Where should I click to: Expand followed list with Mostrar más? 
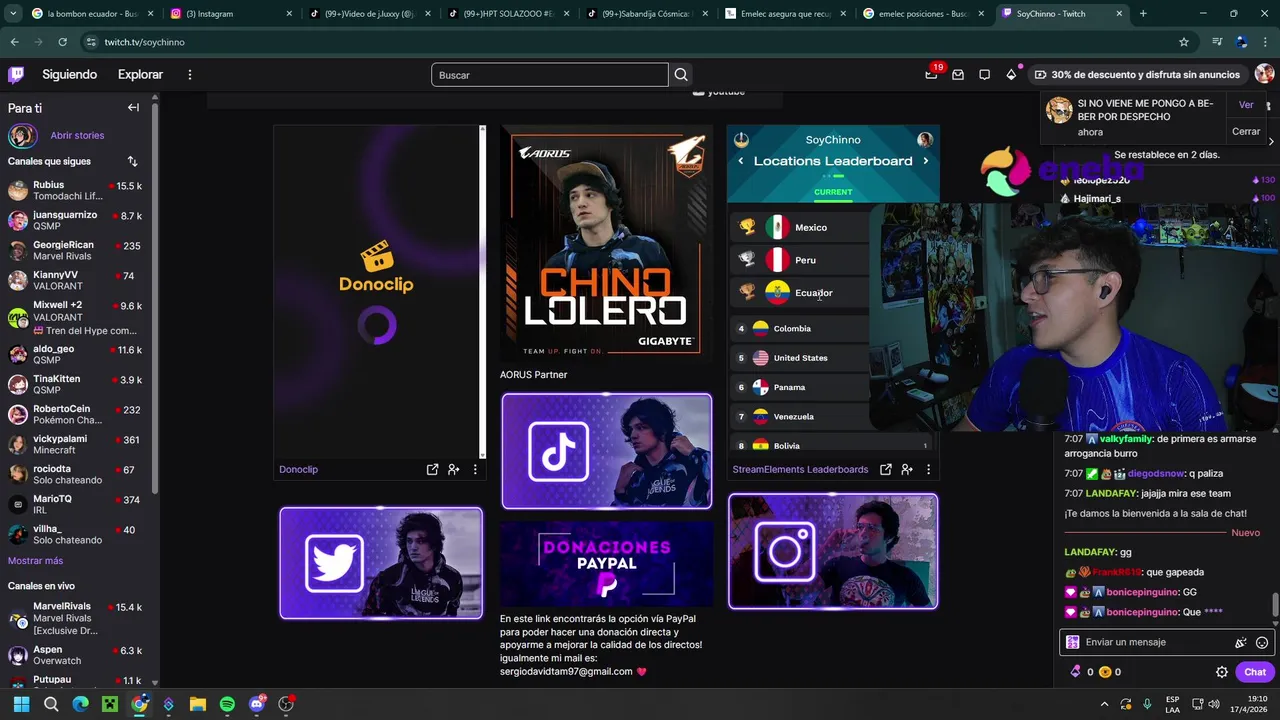pos(35,561)
